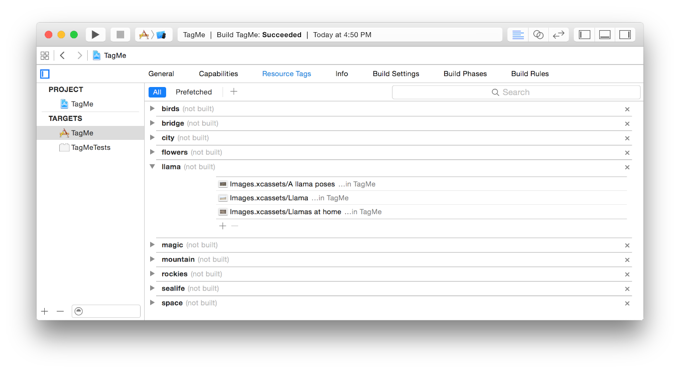Switch to Build Phases tab

pyautogui.click(x=465, y=74)
